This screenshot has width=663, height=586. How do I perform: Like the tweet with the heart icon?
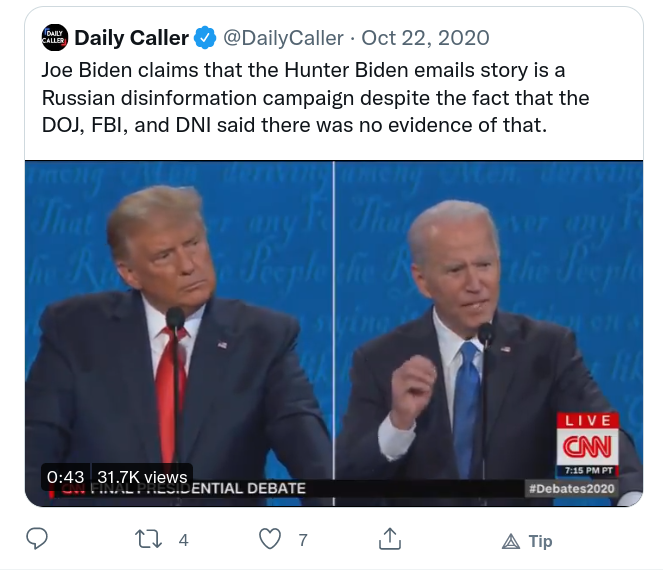(x=270, y=540)
